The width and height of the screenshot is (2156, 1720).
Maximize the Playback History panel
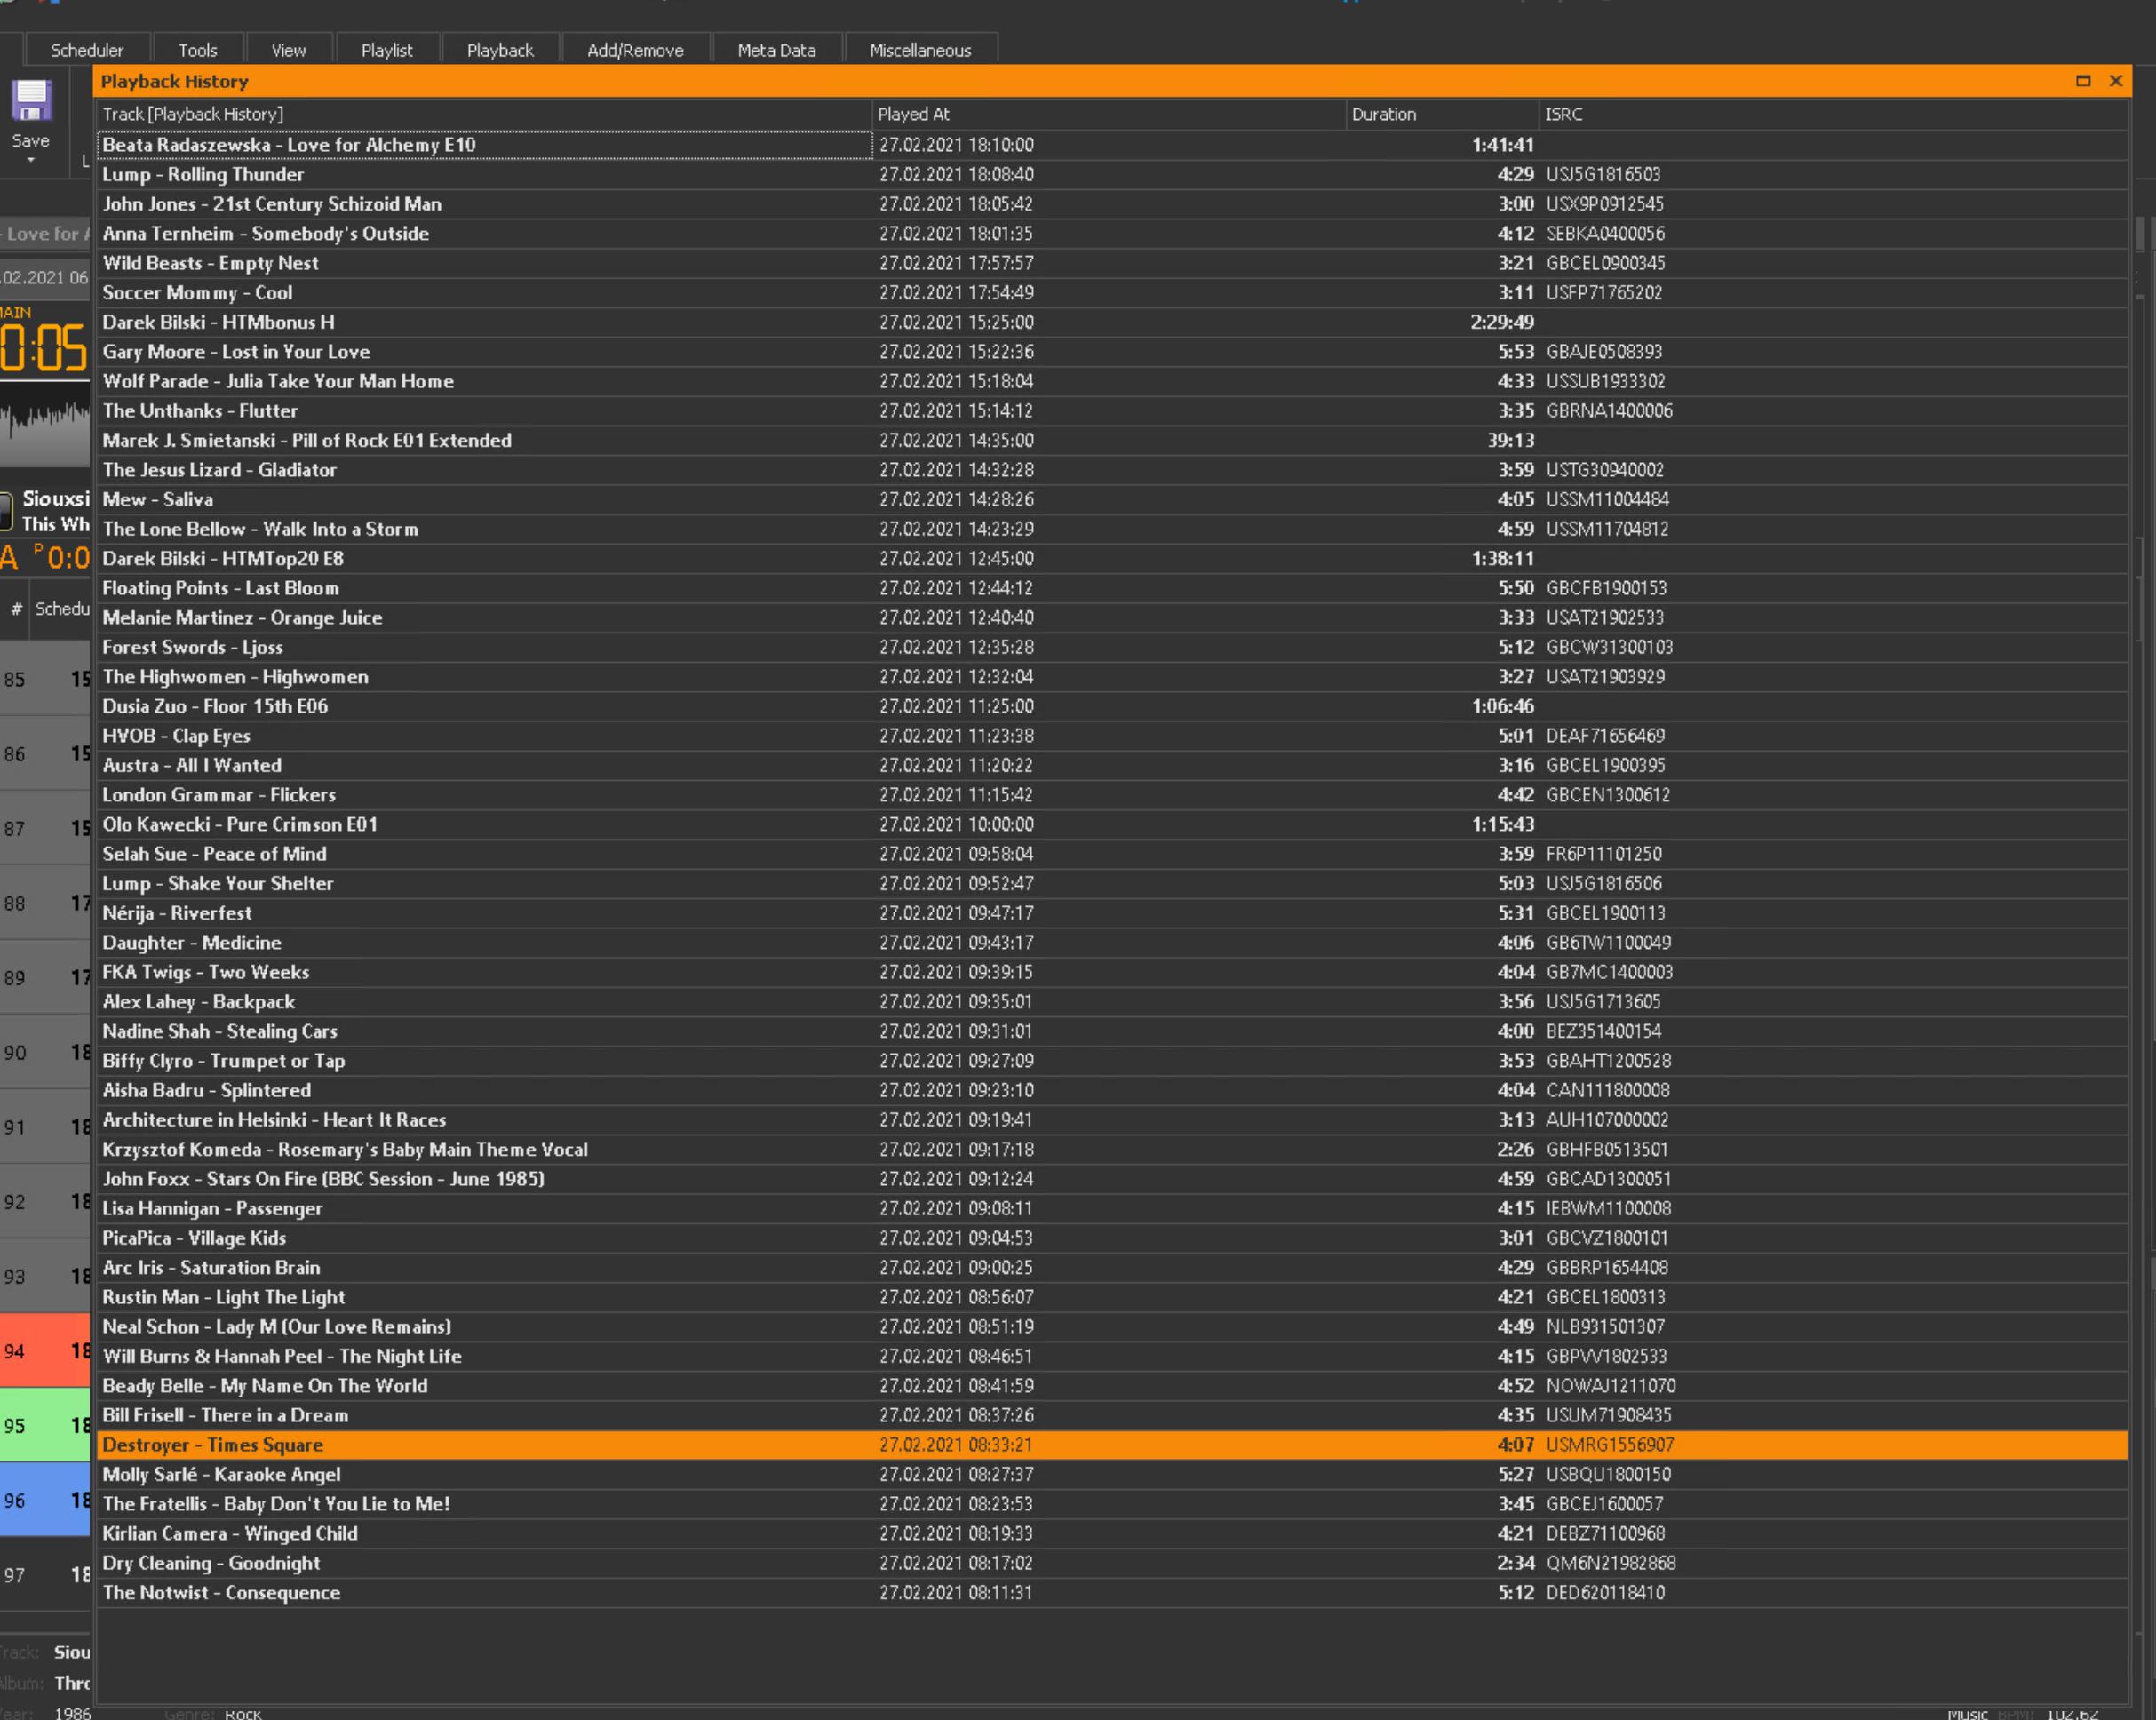2083,81
